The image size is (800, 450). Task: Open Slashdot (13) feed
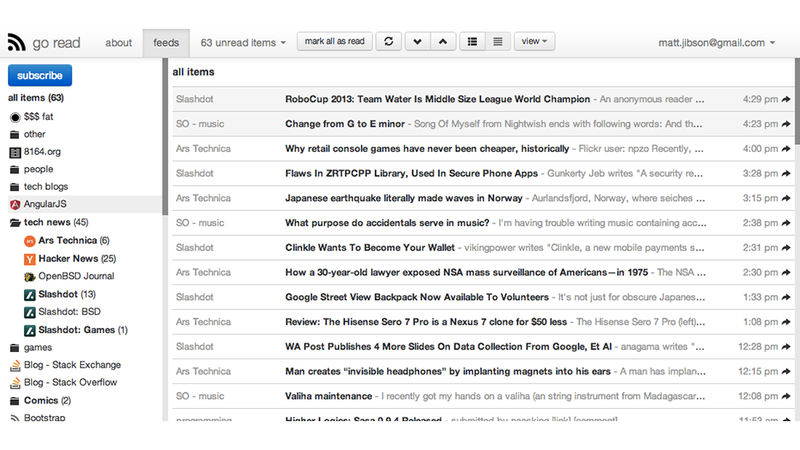(x=67, y=294)
